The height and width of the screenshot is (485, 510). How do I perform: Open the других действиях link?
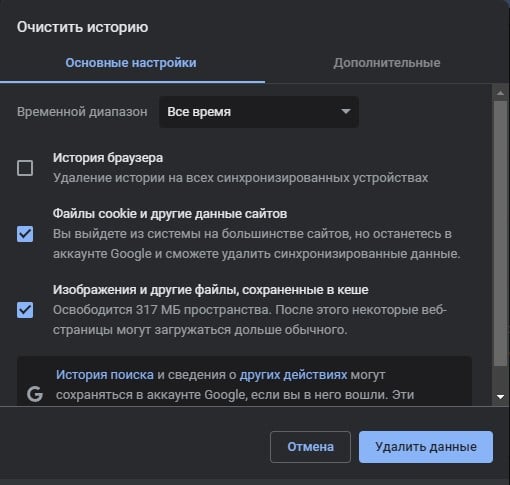tap(293, 375)
